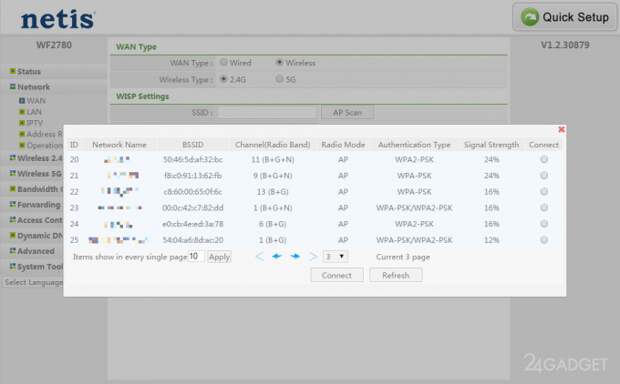Viewport: 620px width, 384px height.
Task: Open the Select Language dropdown
Action: coord(33,282)
